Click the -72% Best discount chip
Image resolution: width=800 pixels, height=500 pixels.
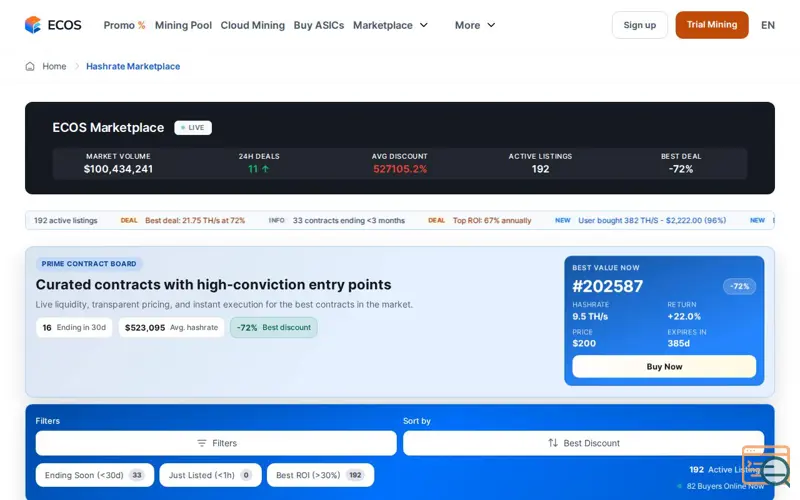tap(273, 328)
